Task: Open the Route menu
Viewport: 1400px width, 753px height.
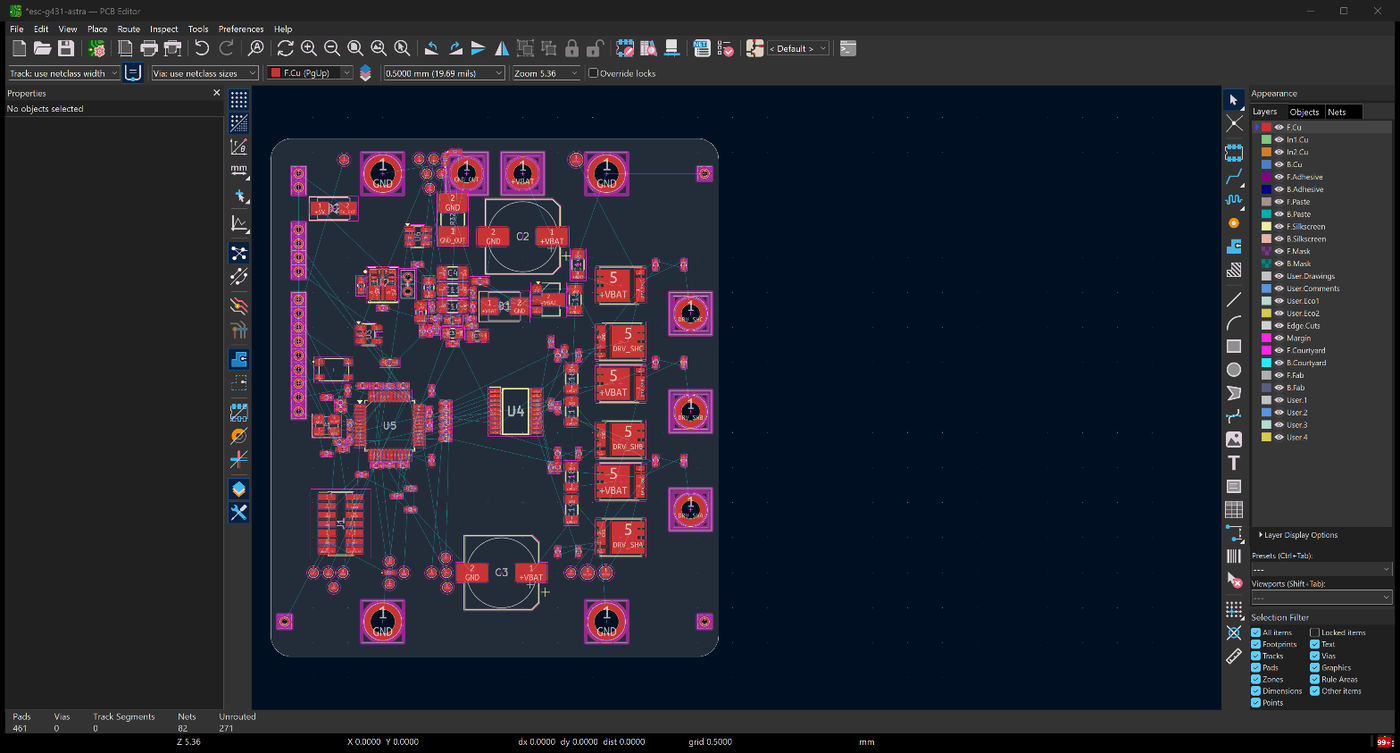Action: 128,29
